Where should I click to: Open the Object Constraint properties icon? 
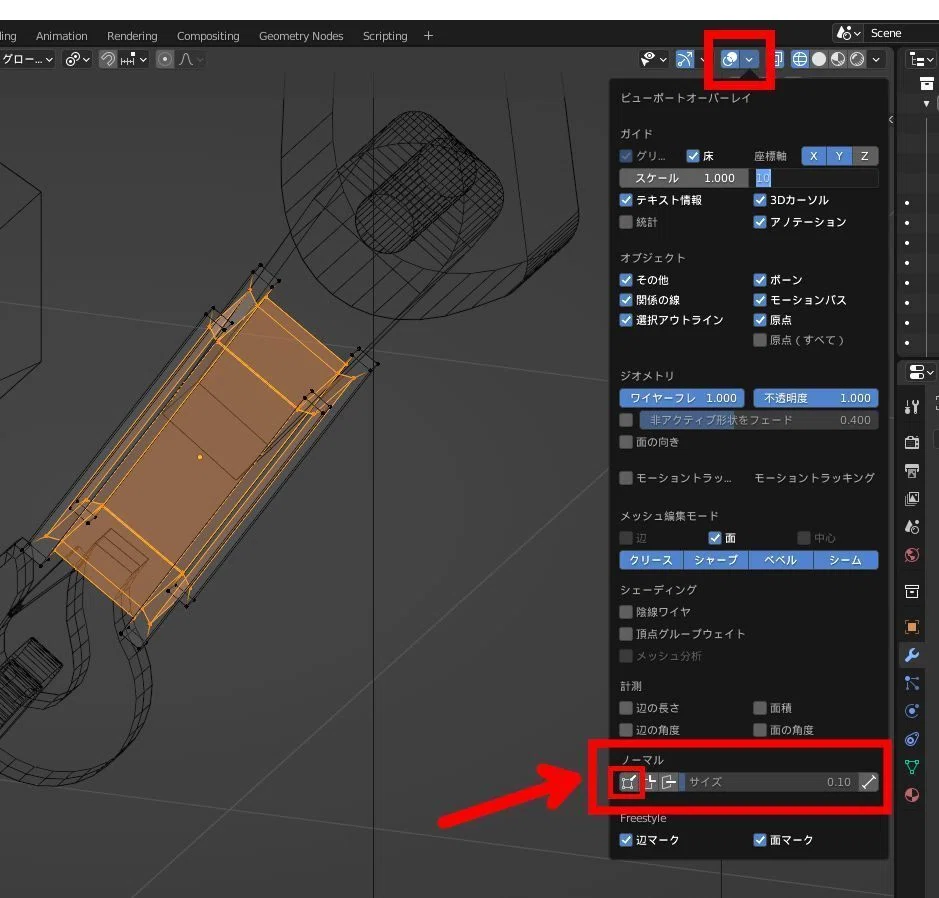pyautogui.click(x=911, y=739)
